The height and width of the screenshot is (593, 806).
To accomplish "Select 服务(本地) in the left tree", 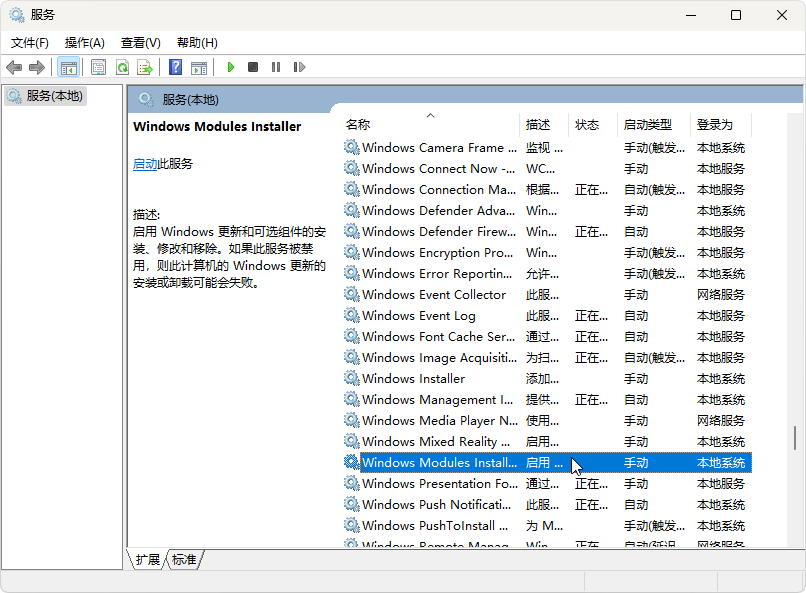I will coord(54,96).
